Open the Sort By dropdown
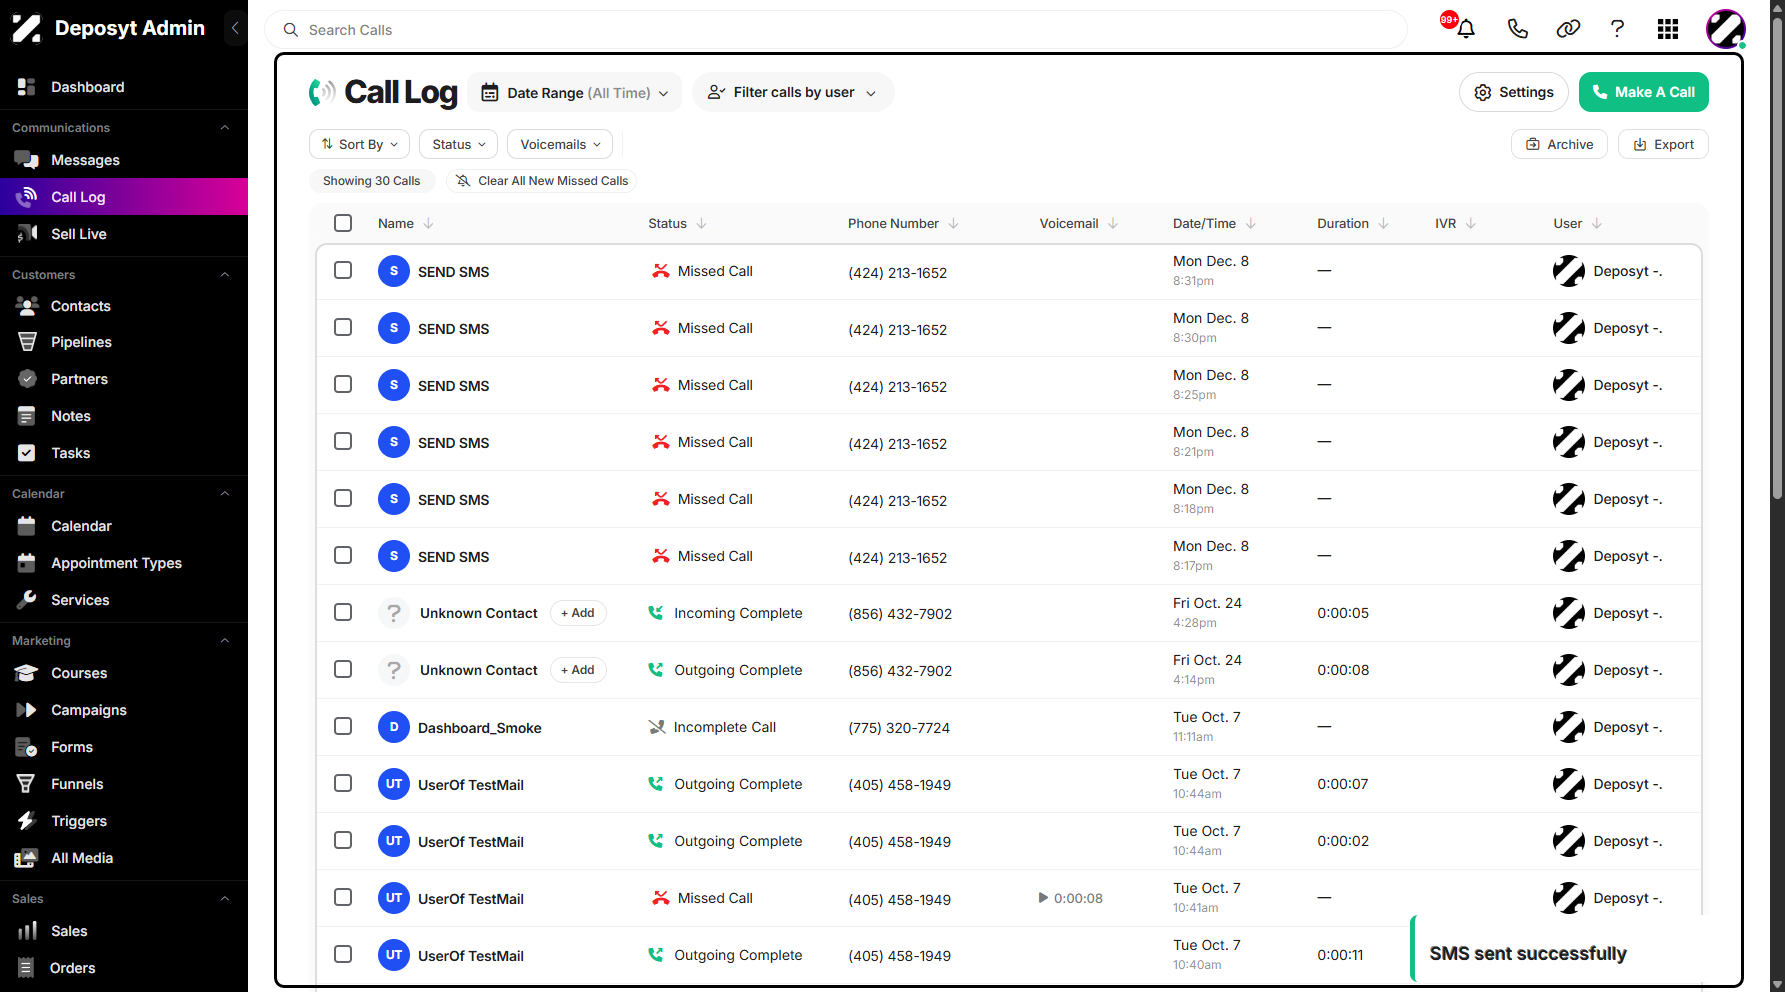 [x=360, y=144]
